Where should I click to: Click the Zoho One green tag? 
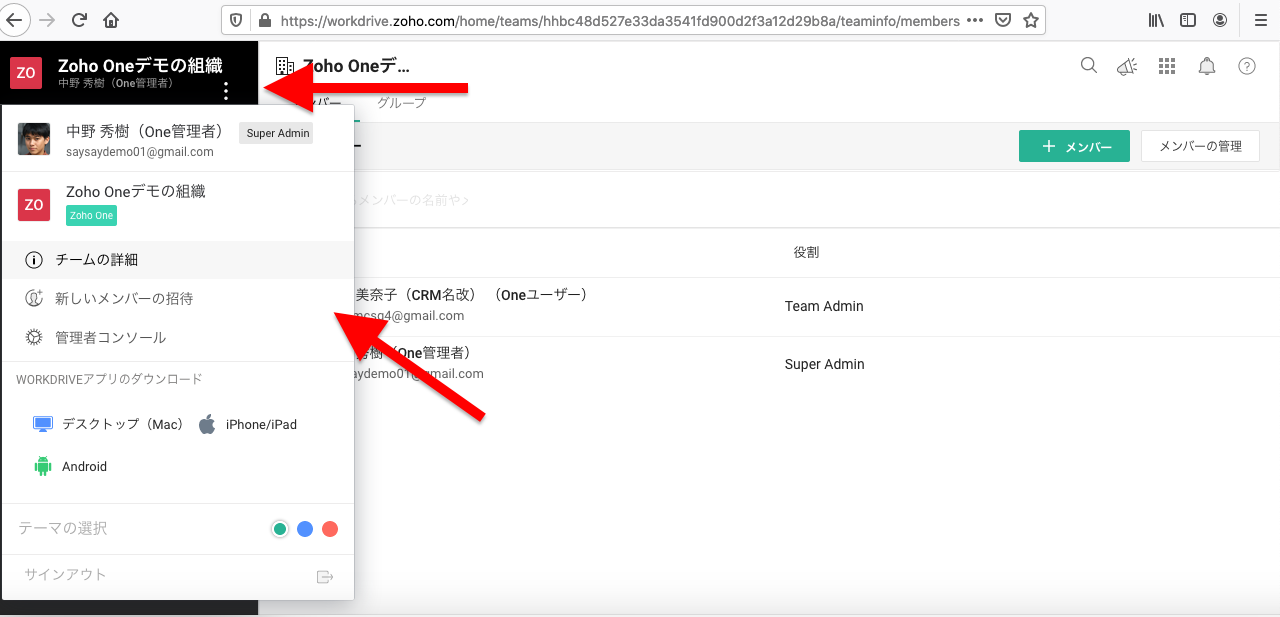tap(91, 215)
